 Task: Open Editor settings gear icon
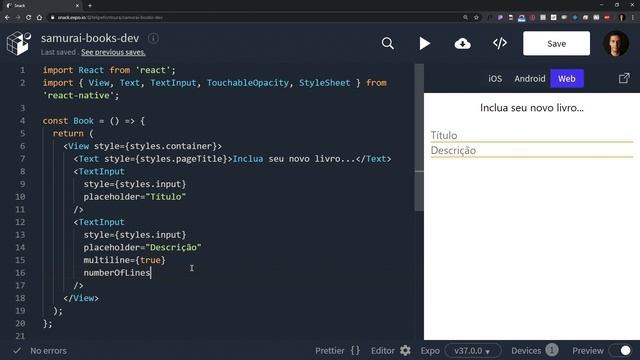pos(405,351)
